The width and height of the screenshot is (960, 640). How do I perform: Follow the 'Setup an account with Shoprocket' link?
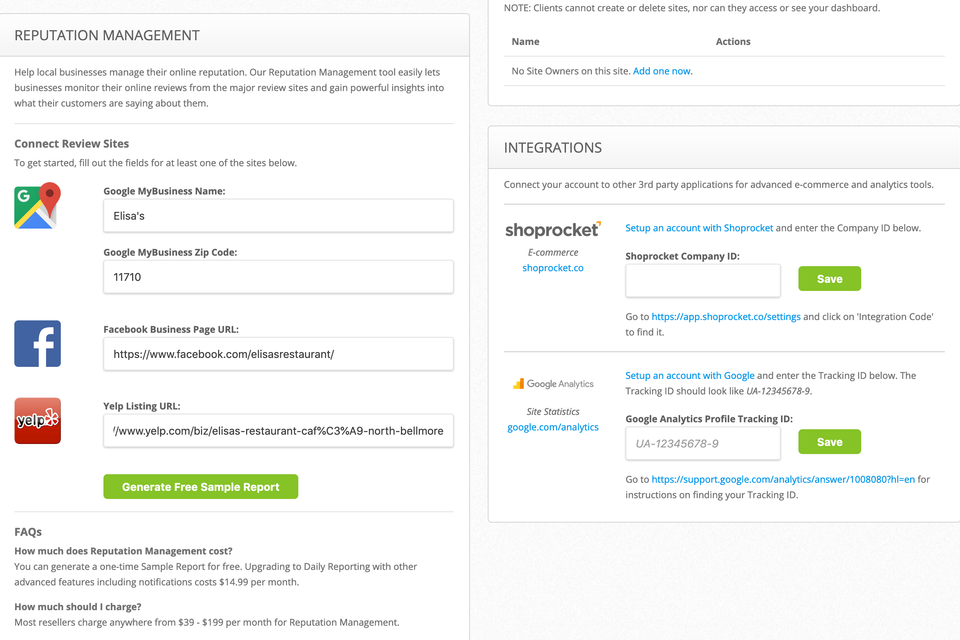click(x=699, y=228)
